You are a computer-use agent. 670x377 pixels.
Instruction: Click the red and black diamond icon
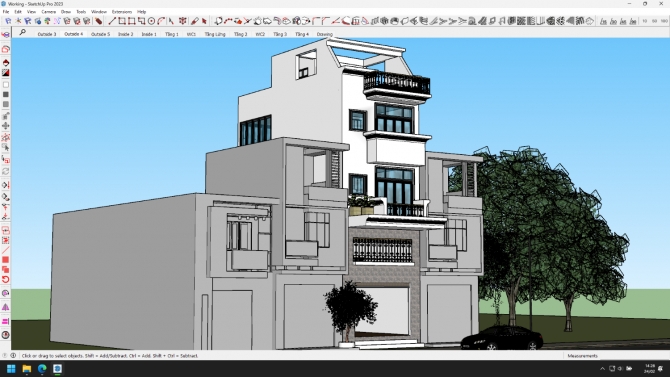point(6,63)
